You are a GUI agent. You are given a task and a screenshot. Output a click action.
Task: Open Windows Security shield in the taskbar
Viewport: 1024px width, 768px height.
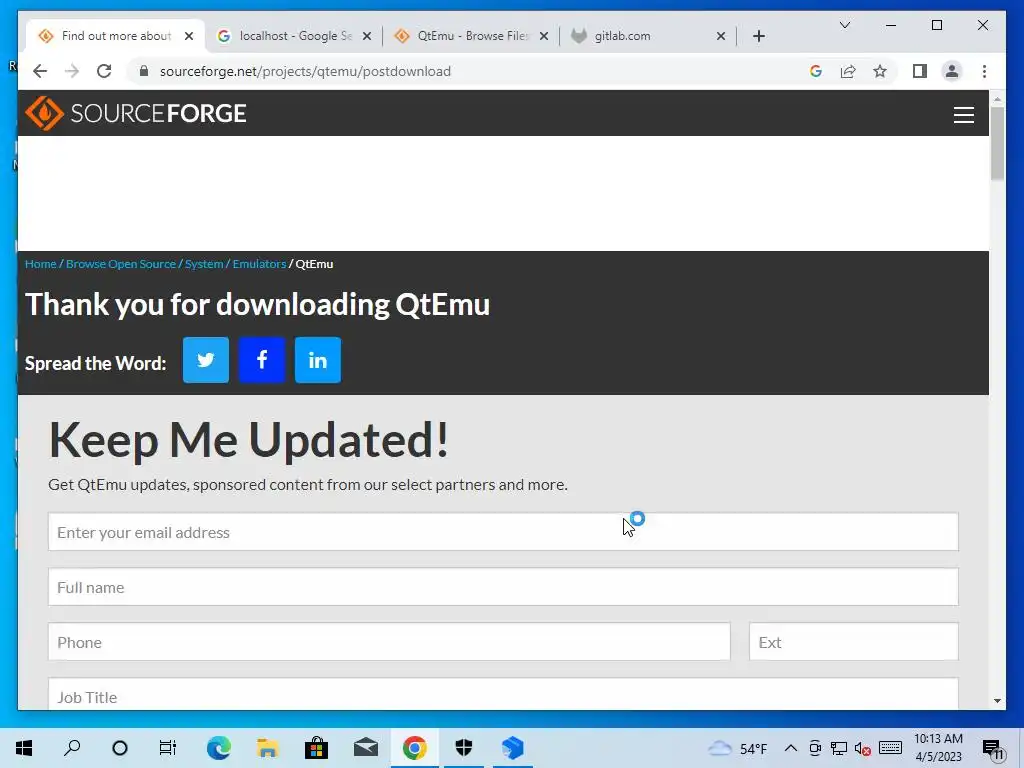tap(464, 748)
